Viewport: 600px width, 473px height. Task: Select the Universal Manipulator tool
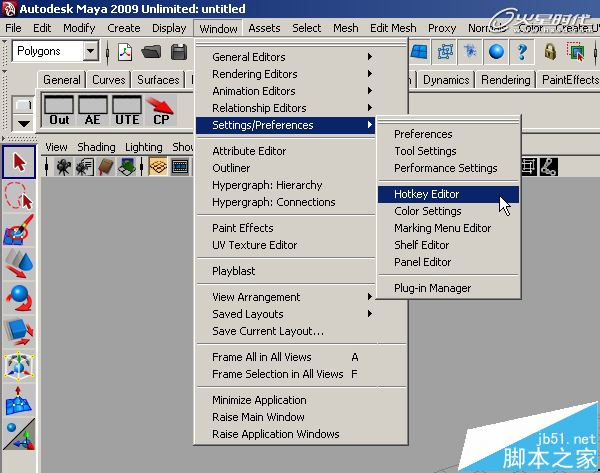tap(19, 367)
